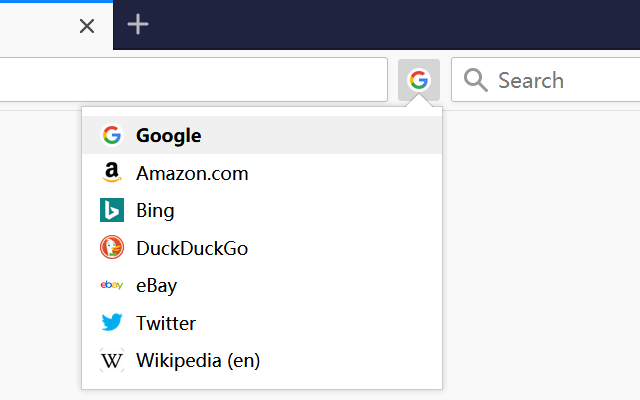The height and width of the screenshot is (400, 640).
Task: Click the Twitter bird icon
Action: coord(111,323)
